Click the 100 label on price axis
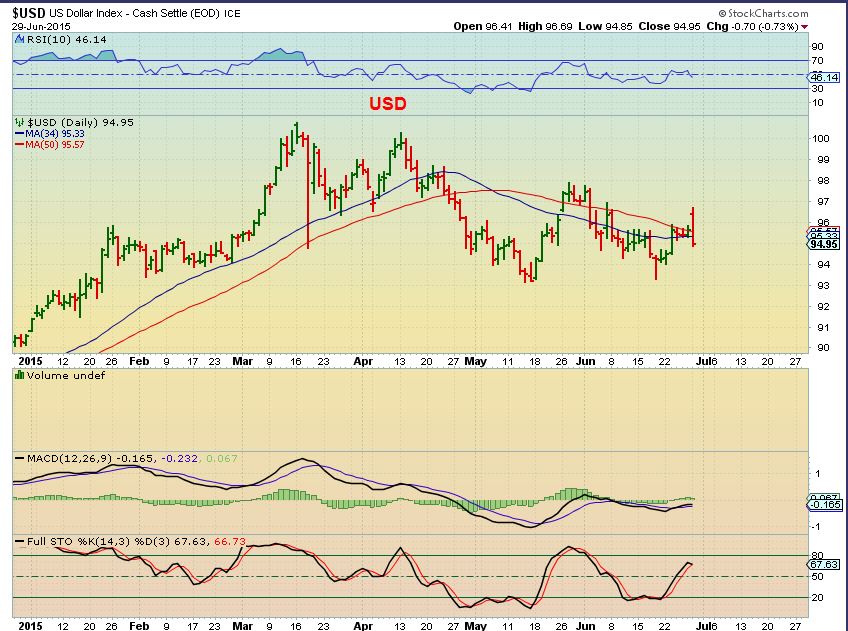The height and width of the screenshot is (631, 848). (x=820, y=138)
